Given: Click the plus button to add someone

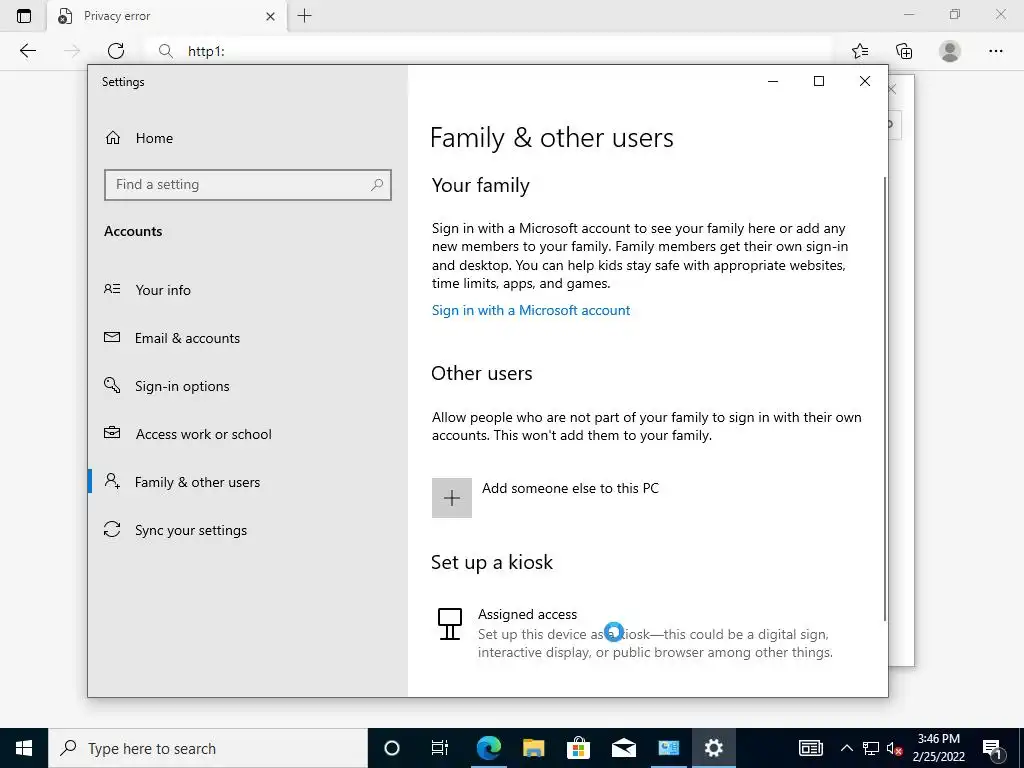Looking at the screenshot, I should 452,498.
